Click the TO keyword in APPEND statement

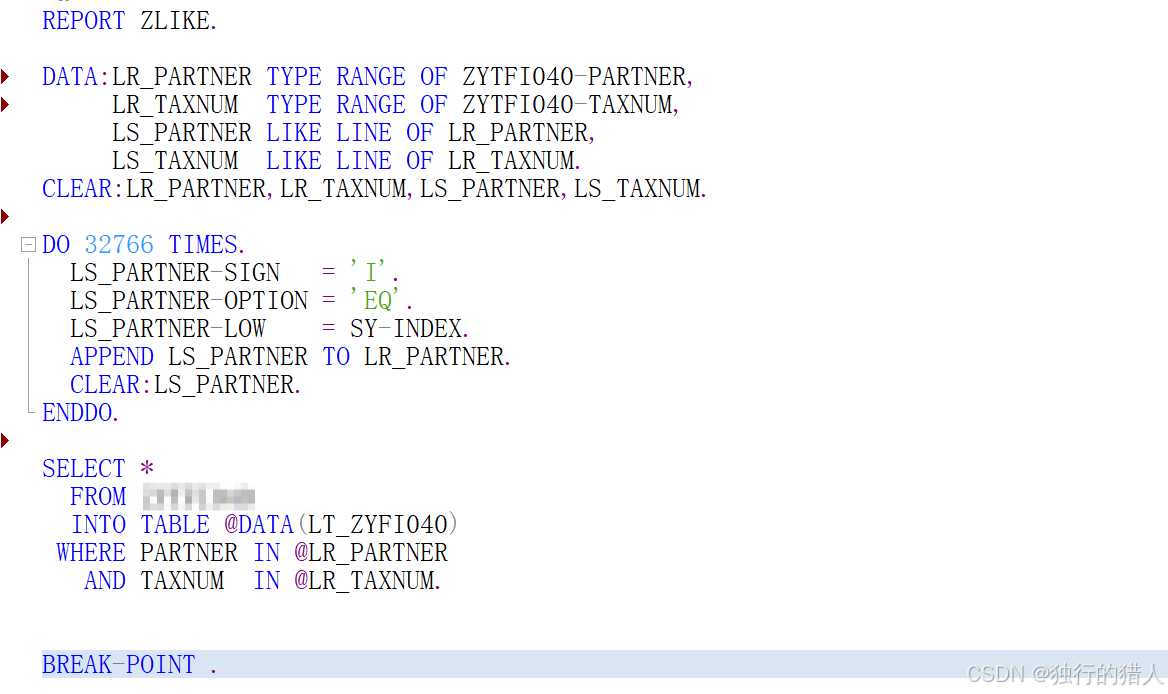pyautogui.click(x=336, y=357)
